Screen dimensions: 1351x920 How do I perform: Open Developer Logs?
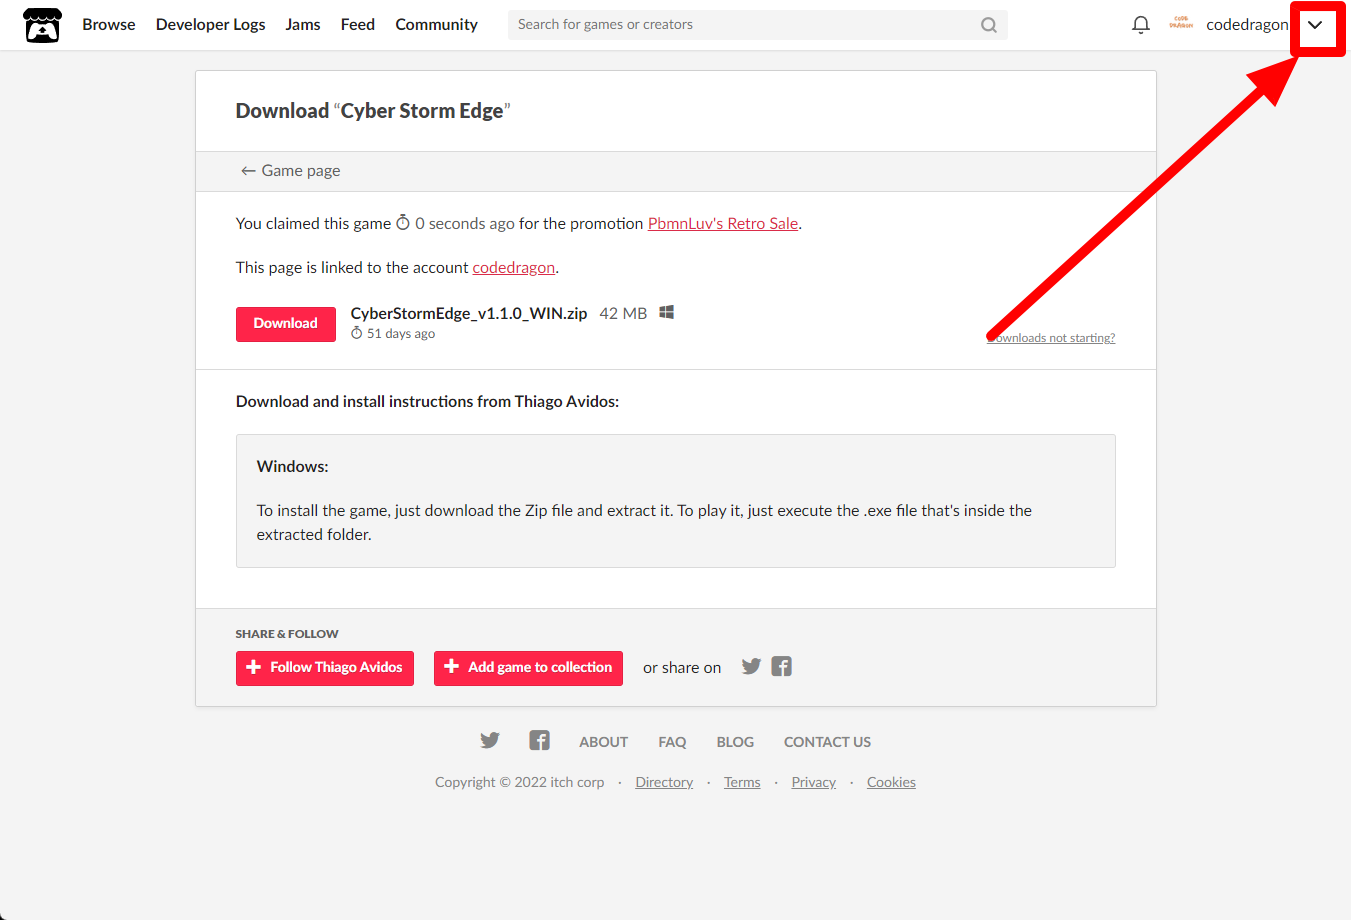tap(210, 25)
